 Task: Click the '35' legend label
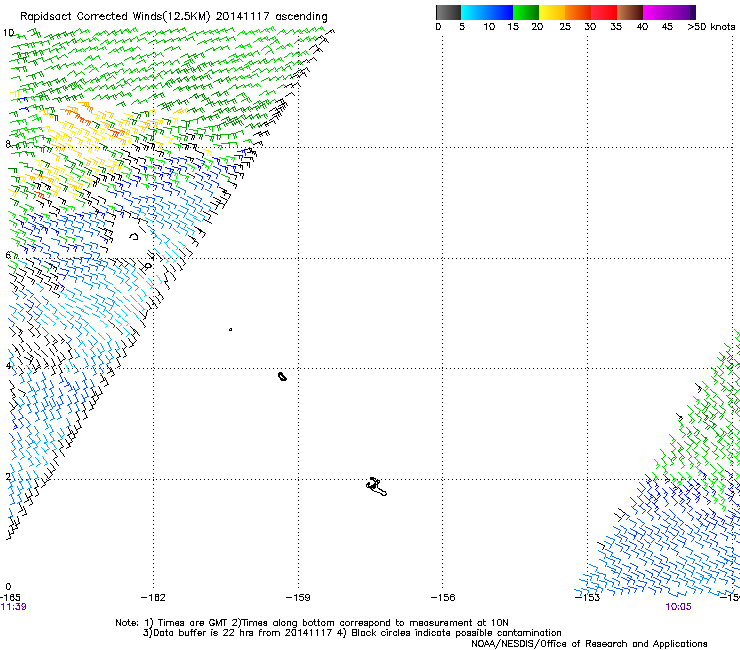616,27
